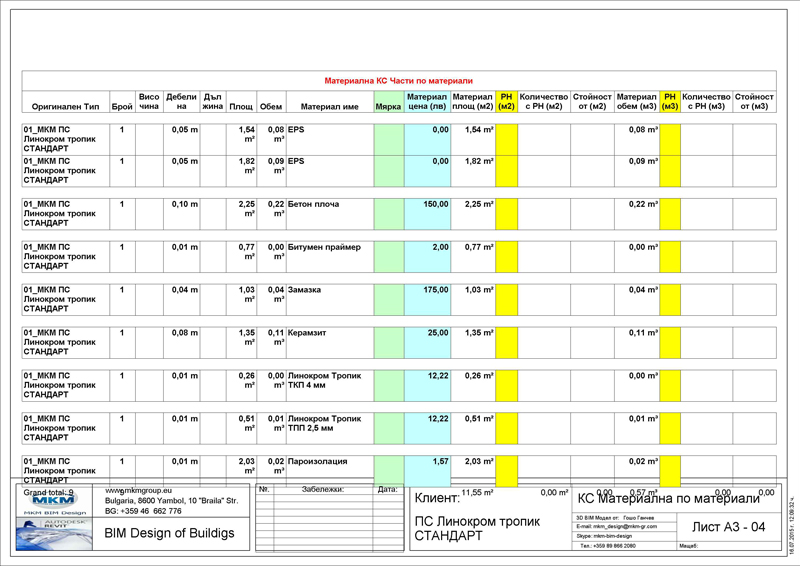Click 'ПС Линокром тропик СТАНДАРТ' project name

477,528
